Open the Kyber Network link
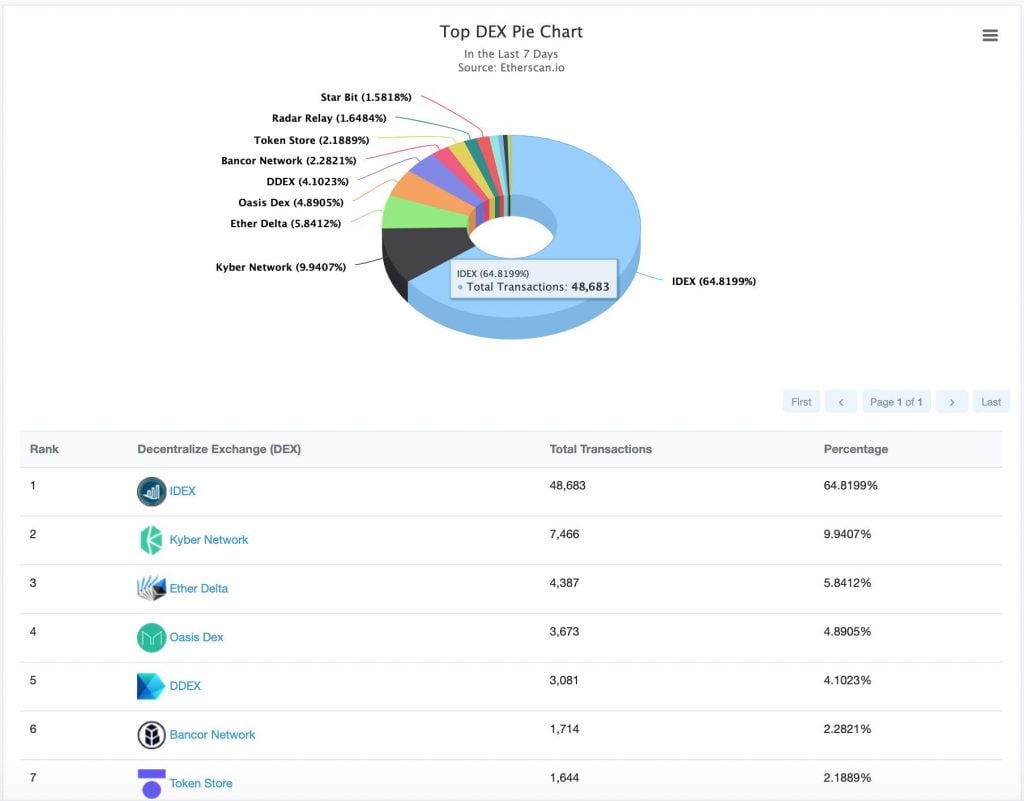This screenshot has height=801, width=1024. pos(209,540)
